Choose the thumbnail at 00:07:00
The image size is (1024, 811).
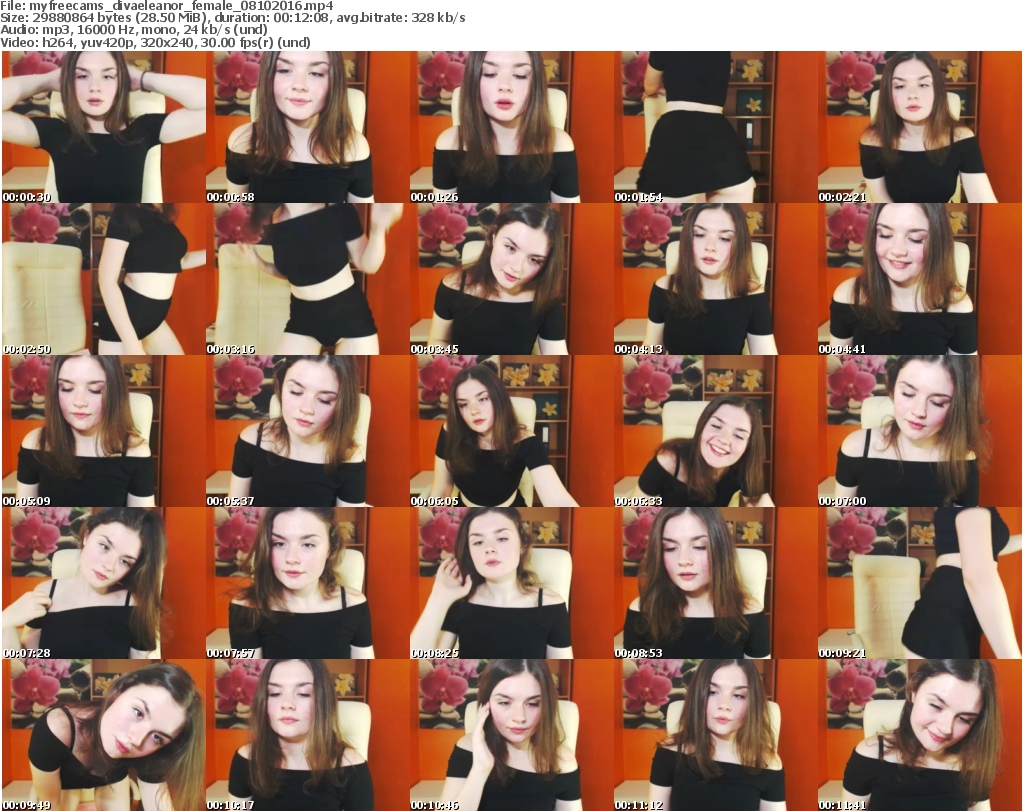[919, 431]
